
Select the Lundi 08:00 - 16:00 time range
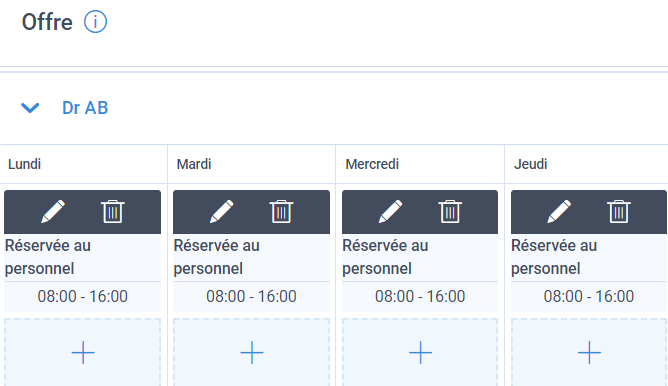point(83,296)
